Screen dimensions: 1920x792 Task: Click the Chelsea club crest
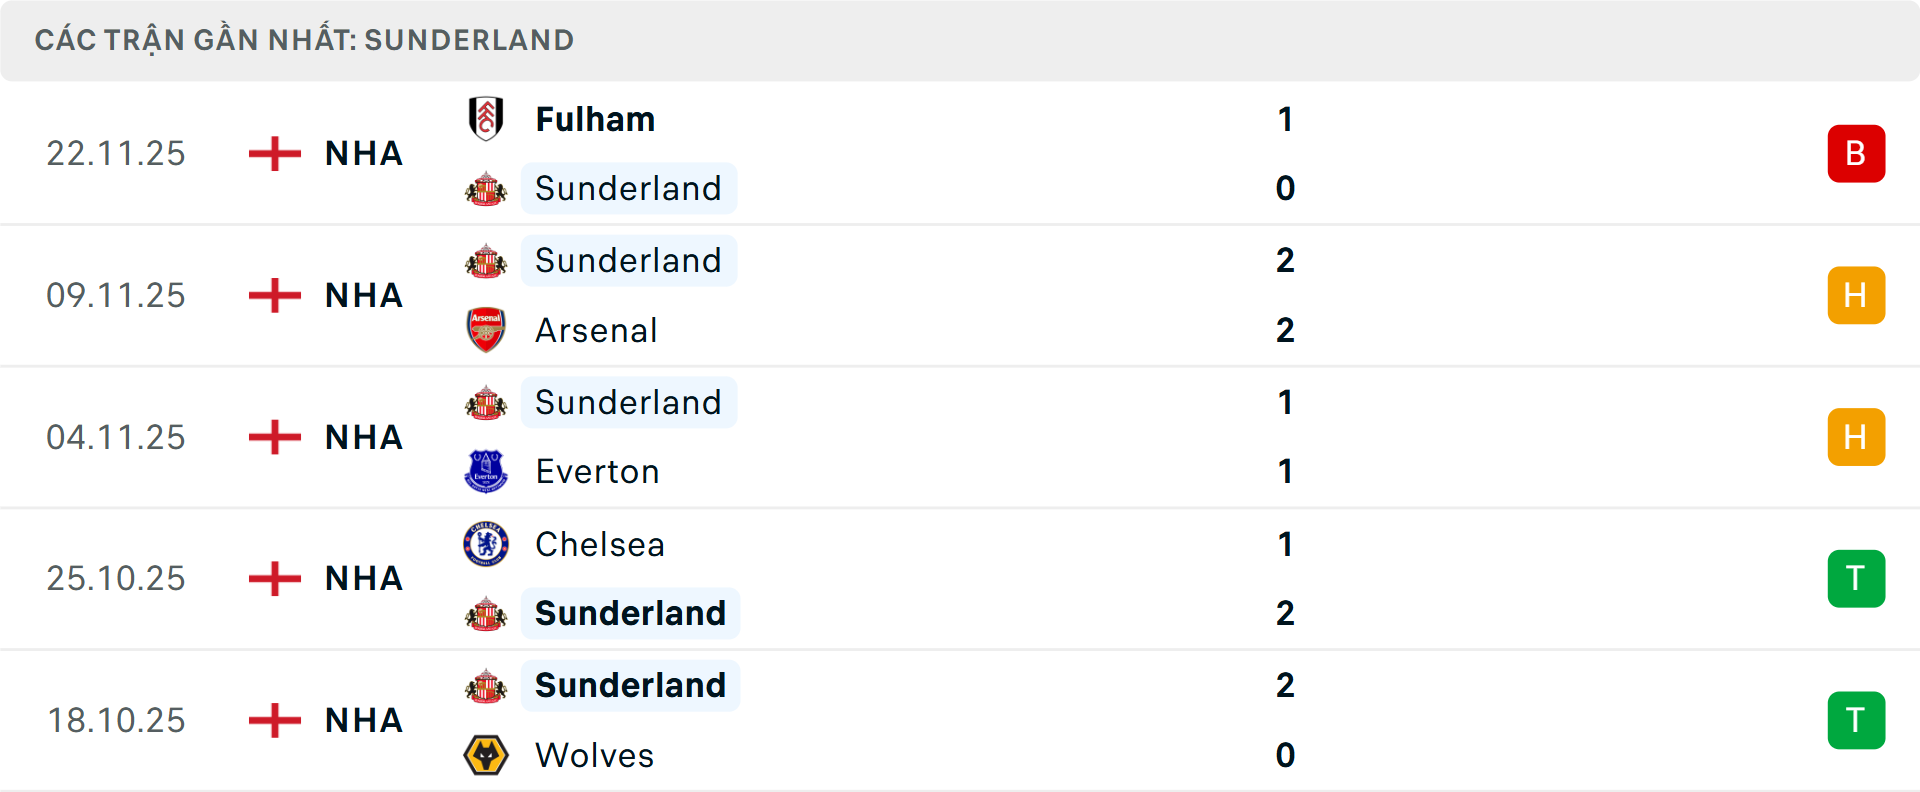coord(486,544)
